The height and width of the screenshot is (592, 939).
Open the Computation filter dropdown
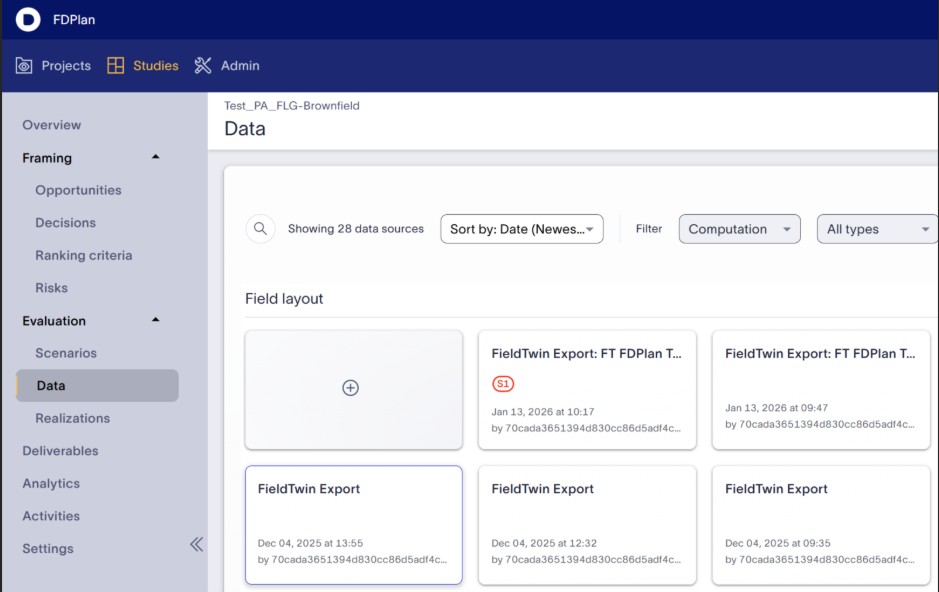[739, 229]
